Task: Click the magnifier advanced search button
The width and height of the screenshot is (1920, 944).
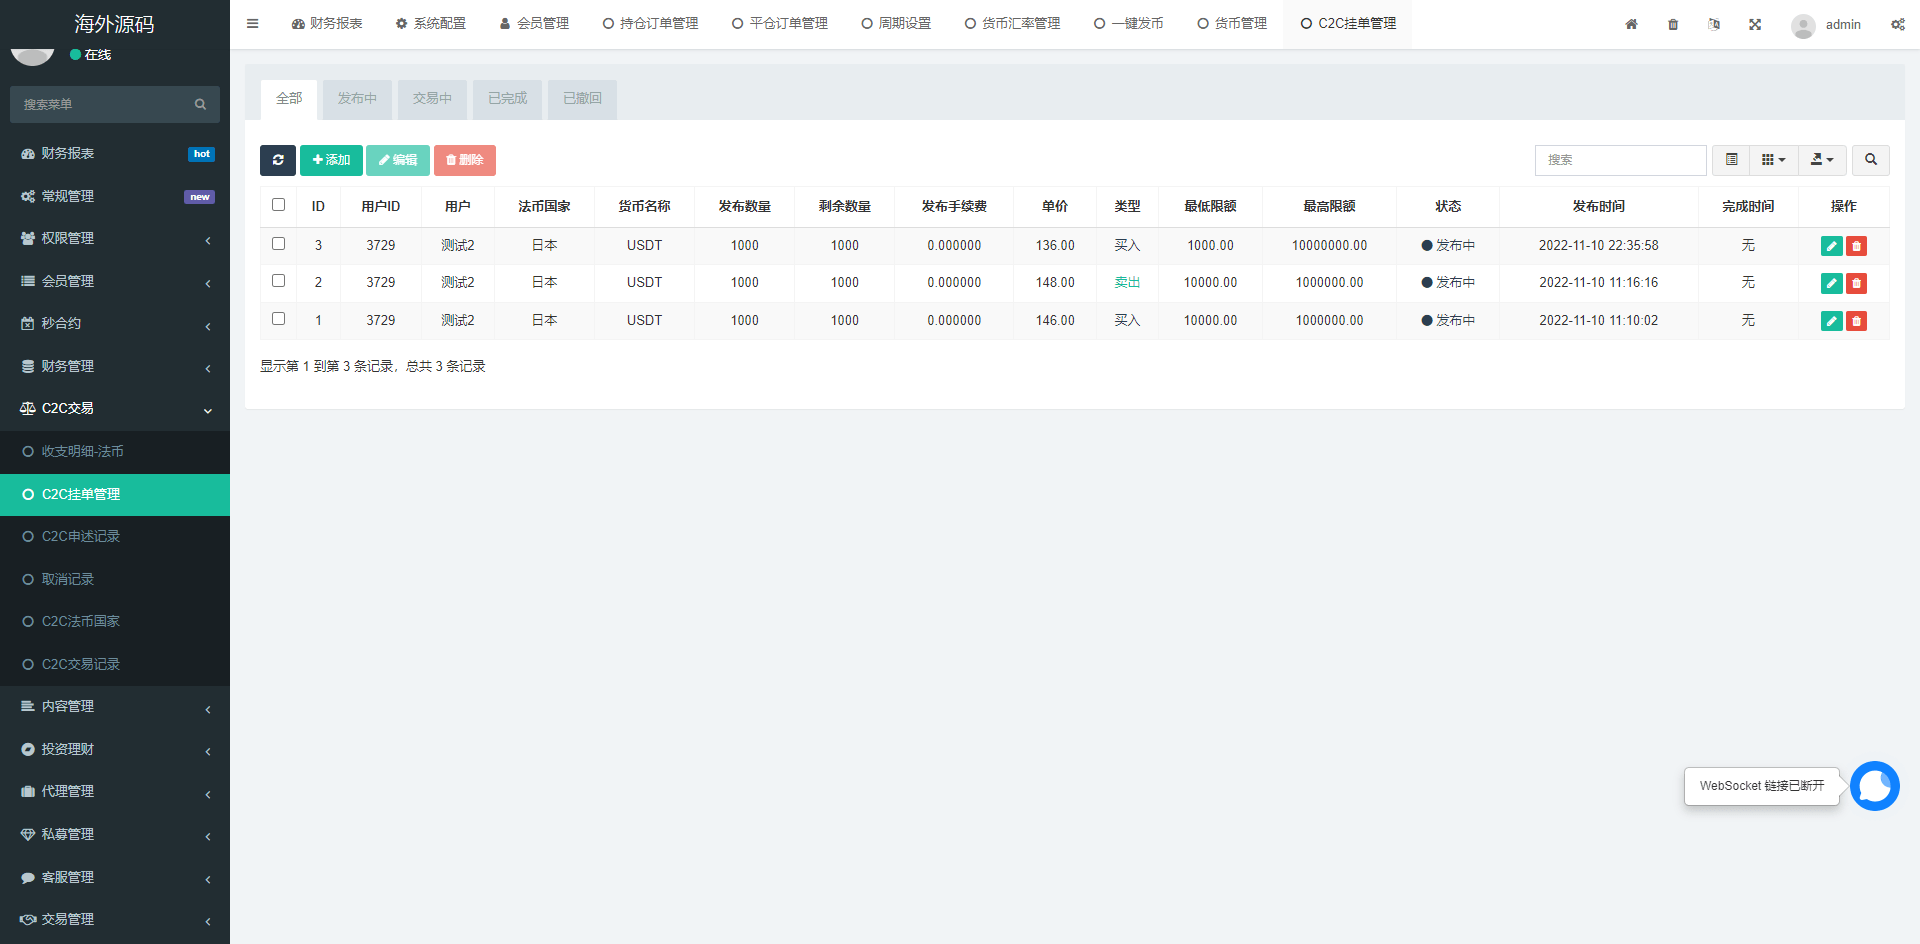Action: click(x=1870, y=160)
